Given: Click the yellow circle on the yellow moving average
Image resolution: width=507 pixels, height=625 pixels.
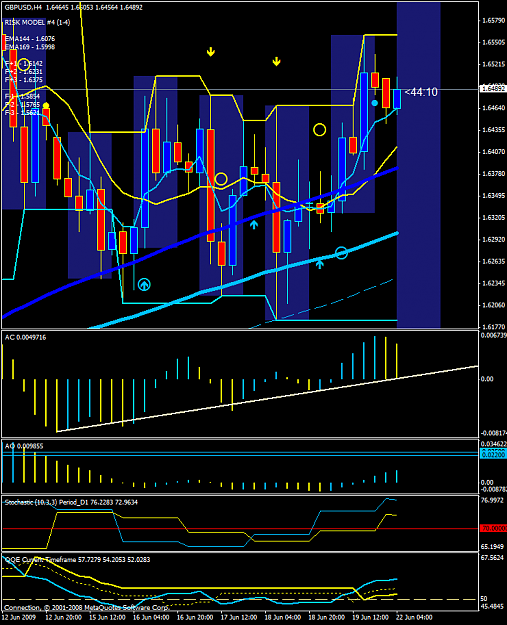Looking at the screenshot, I should (220, 179).
